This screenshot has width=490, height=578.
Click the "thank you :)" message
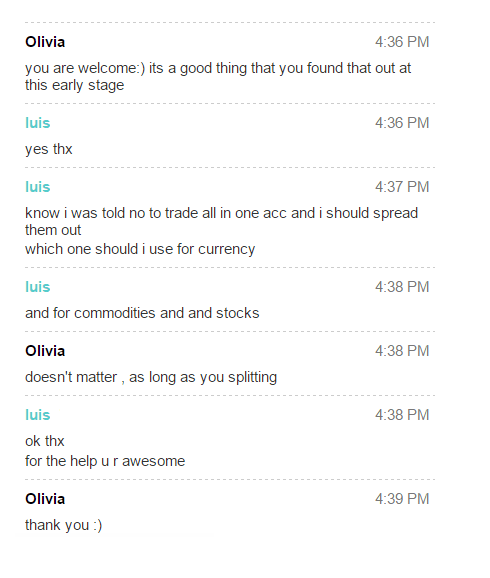[x=63, y=525]
